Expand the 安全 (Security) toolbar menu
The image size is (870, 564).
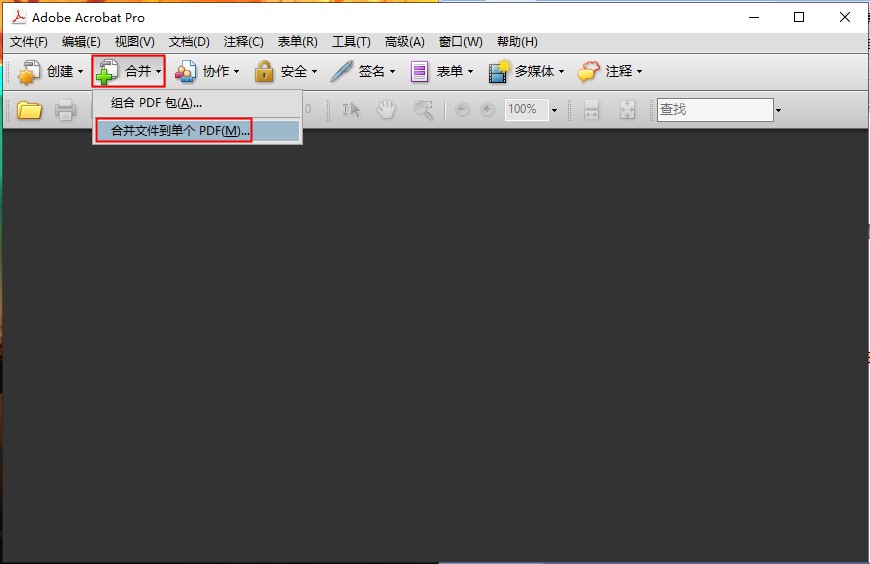pos(285,71)
